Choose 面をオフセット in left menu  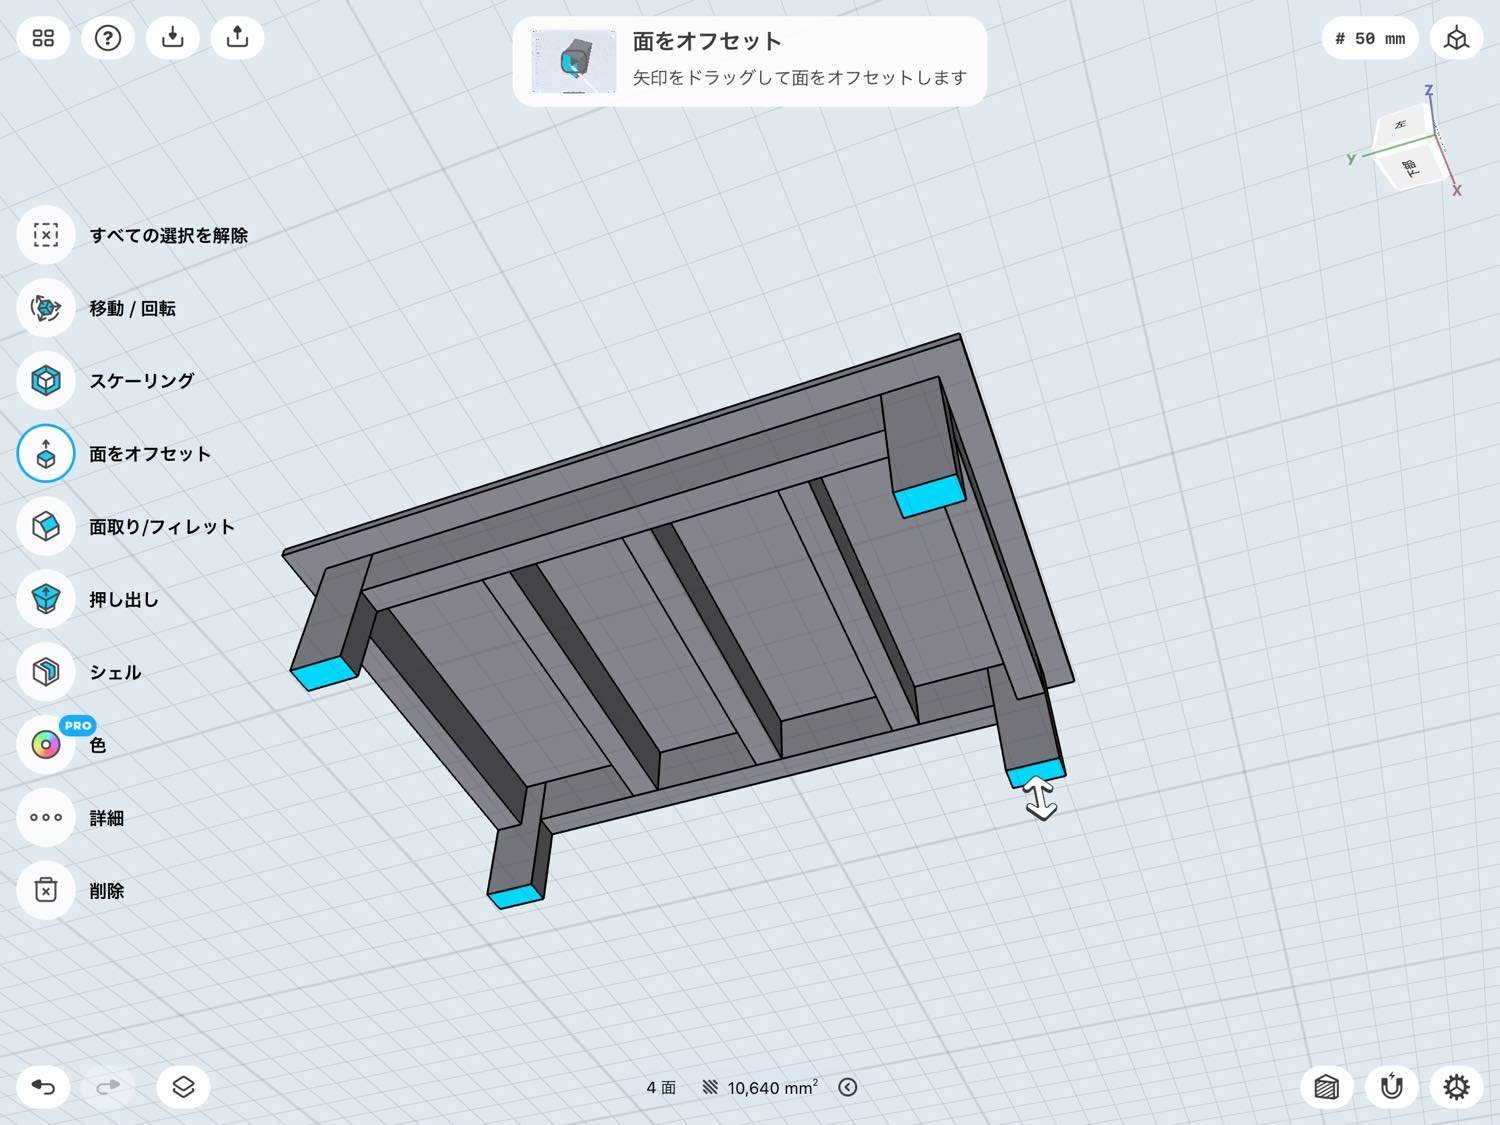pyautogui.click(x=150, y=454)
